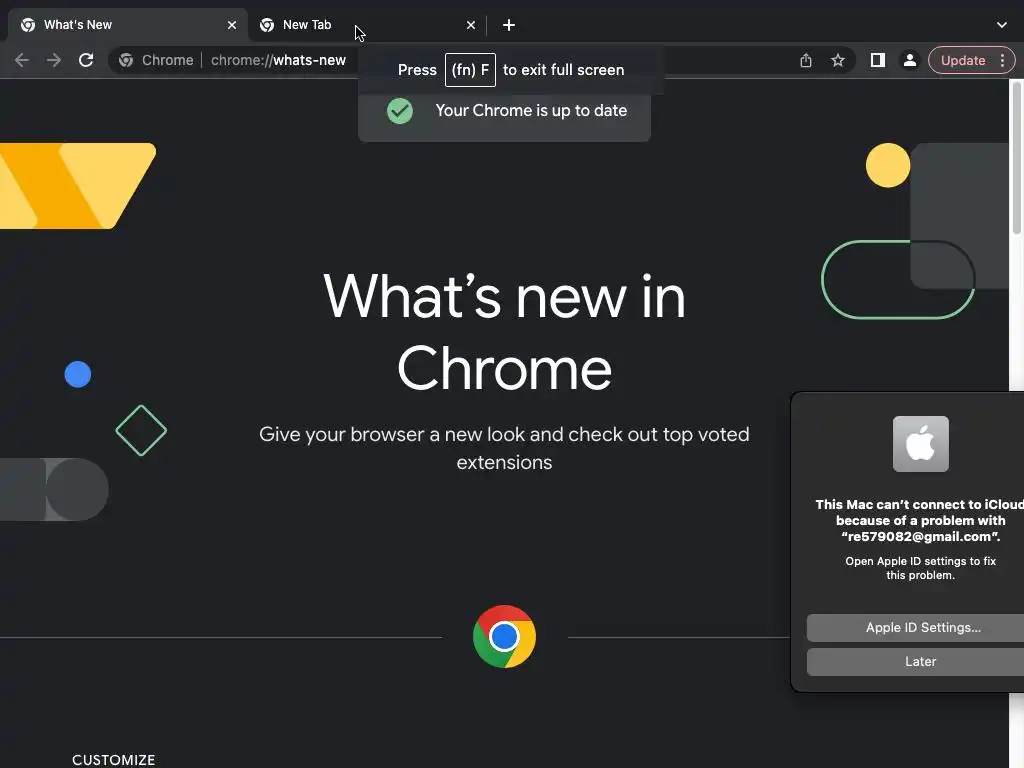Open the profile avatar icon
The height and width of the screenshot is (768, 1024).
coord(909,60)
